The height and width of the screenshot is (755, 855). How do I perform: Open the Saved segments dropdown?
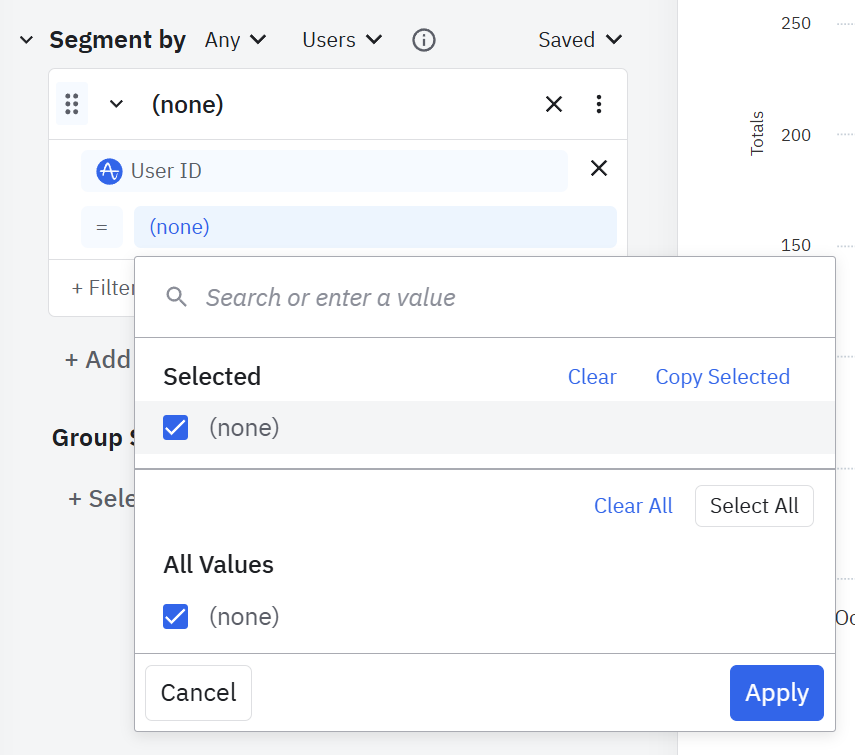(580, 40)
